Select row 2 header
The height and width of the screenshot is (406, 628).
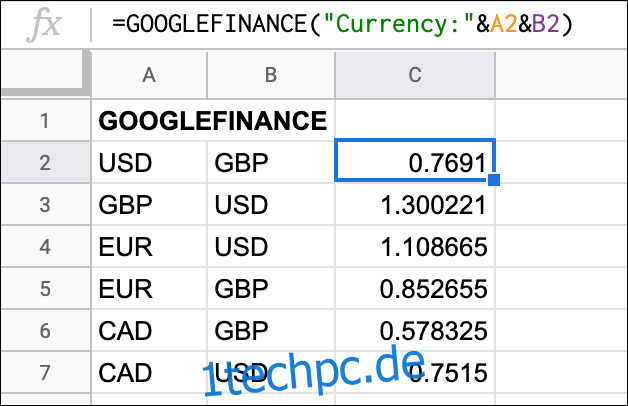[45, 162]
